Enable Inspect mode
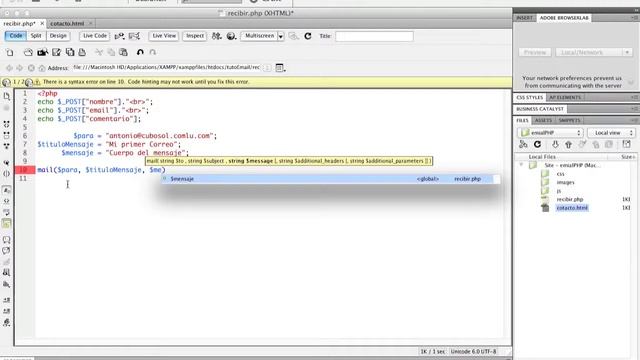 pyautogui.click(x=195, y=36)
